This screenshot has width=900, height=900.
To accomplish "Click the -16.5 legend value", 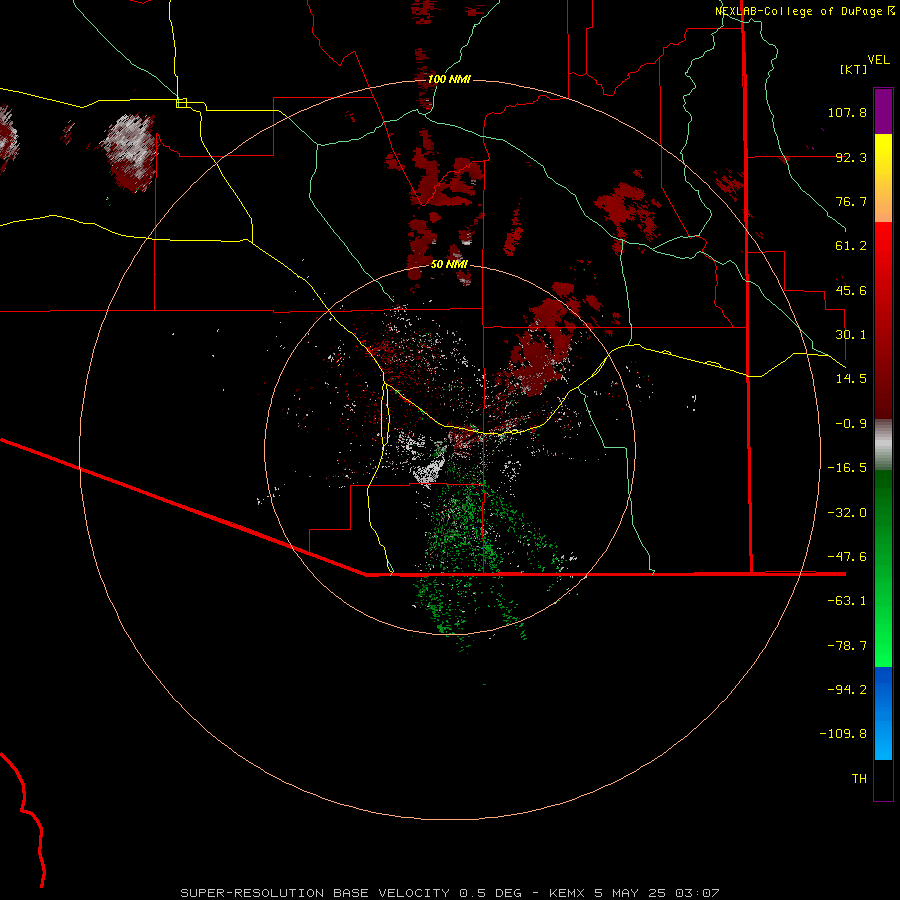I will (x=847, y=468).
